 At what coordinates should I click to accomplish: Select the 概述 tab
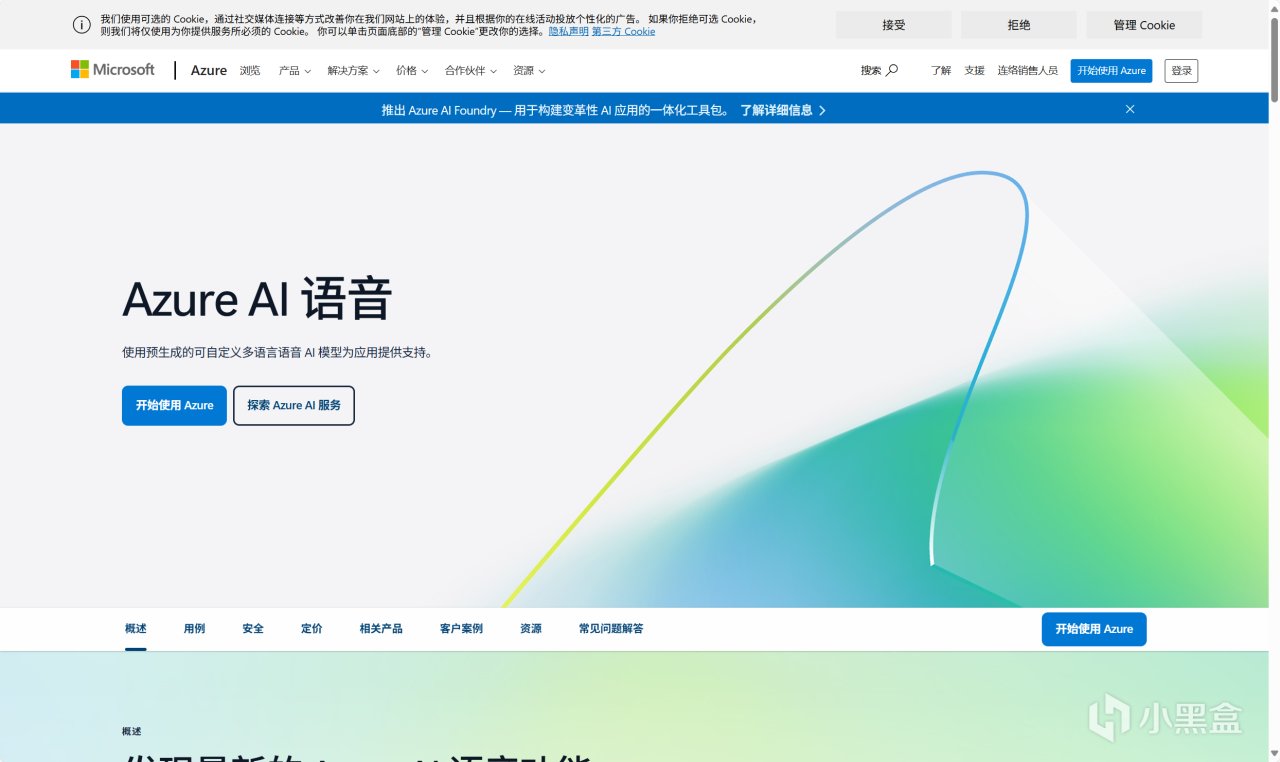(136, 628)
